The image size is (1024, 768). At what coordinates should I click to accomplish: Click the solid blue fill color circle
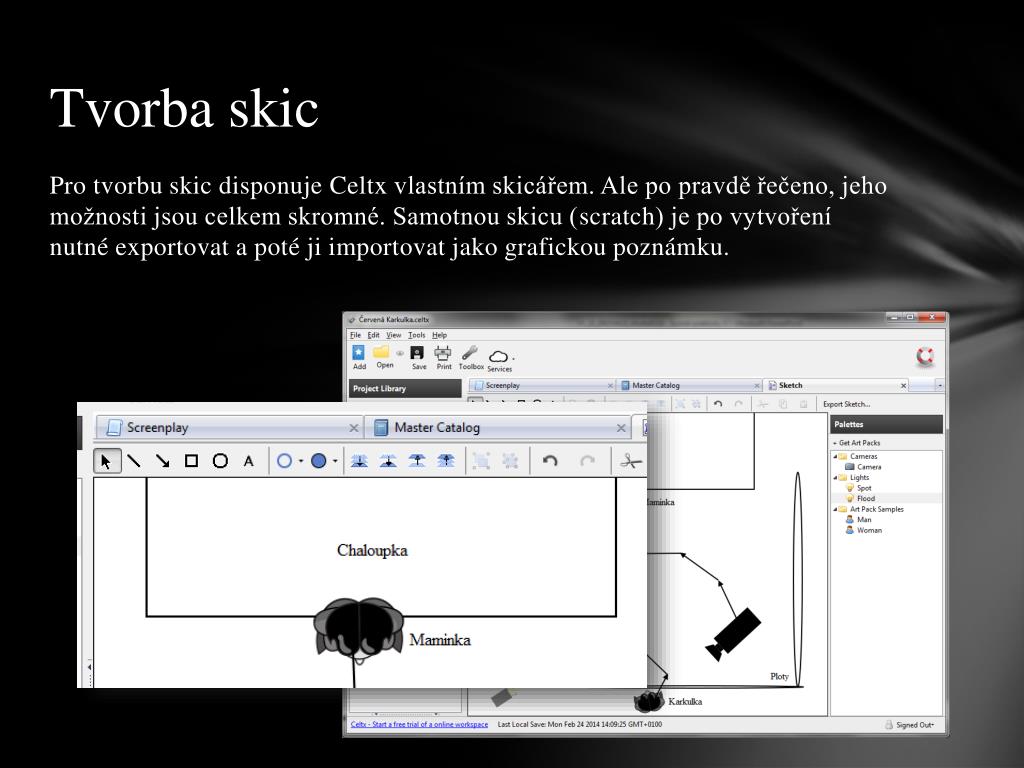coord(319,461)
